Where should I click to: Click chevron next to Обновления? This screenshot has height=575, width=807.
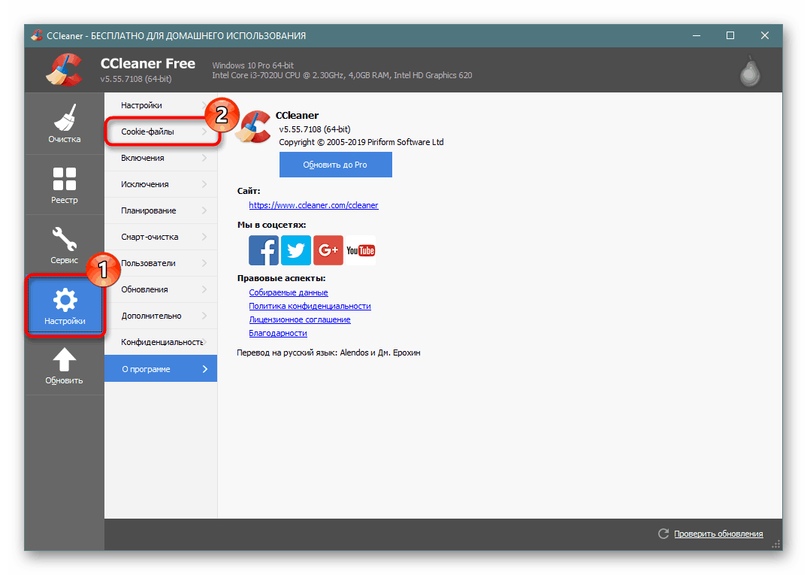pos(204,289)
